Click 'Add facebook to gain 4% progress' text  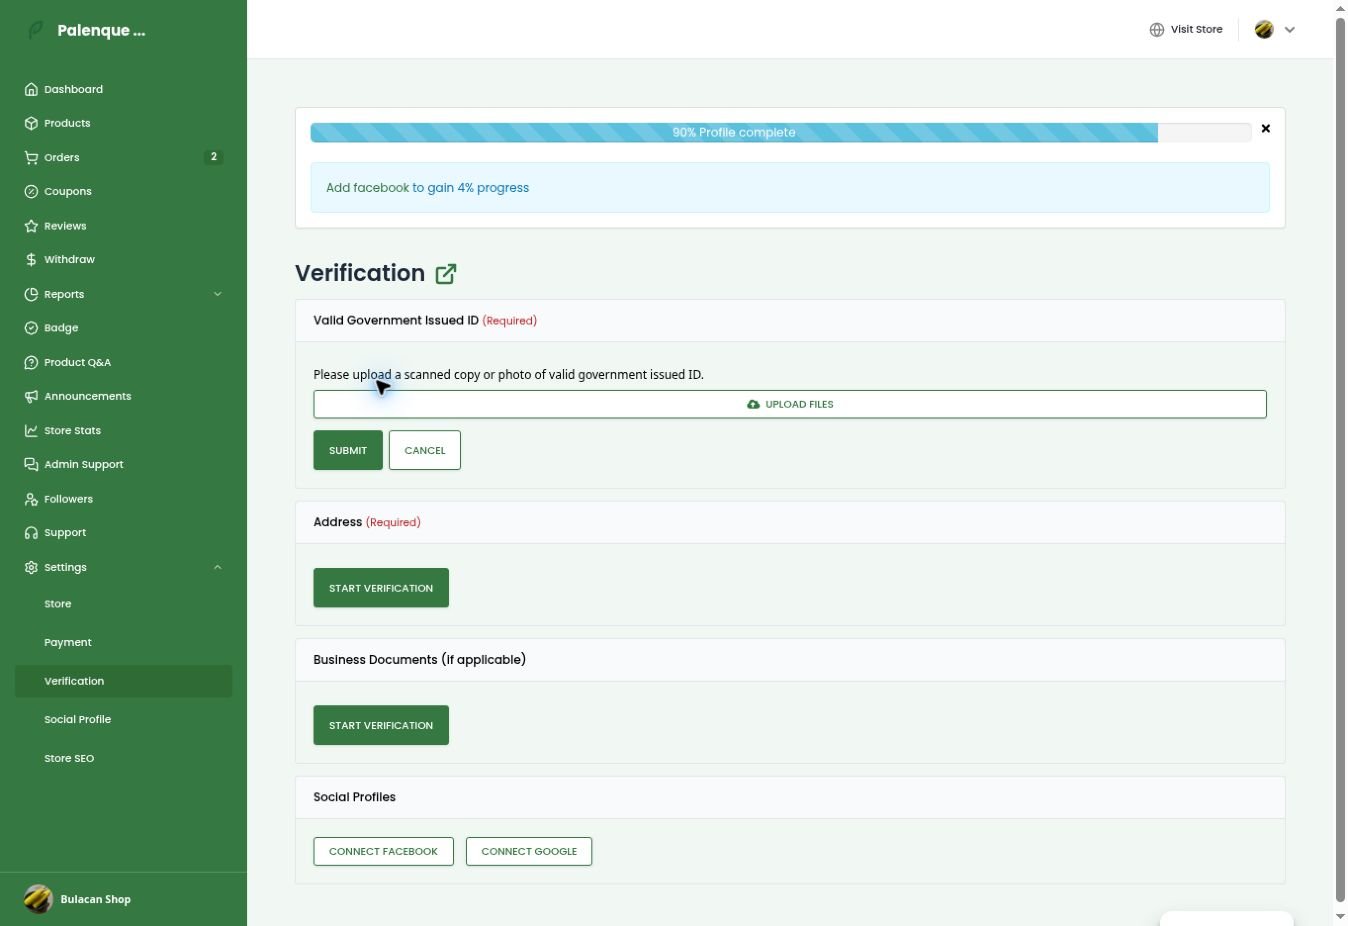[427, 188]
